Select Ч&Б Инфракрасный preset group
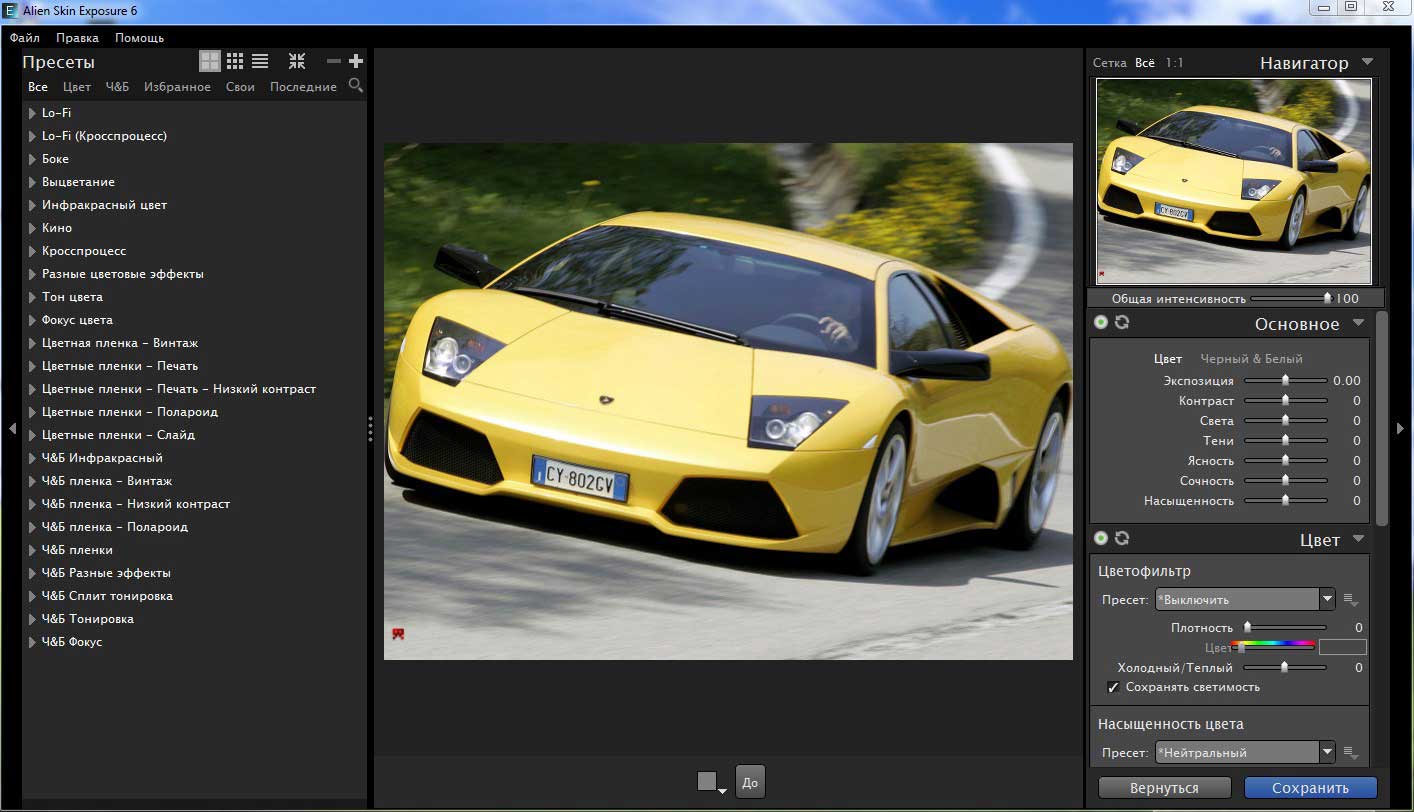Image resolution: width=1414 pixels, height=812 pixels. 102,458
